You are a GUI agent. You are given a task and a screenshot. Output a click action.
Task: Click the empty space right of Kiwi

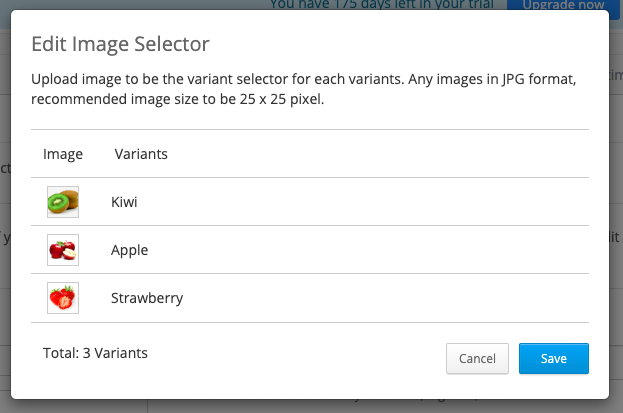point(358,202)
